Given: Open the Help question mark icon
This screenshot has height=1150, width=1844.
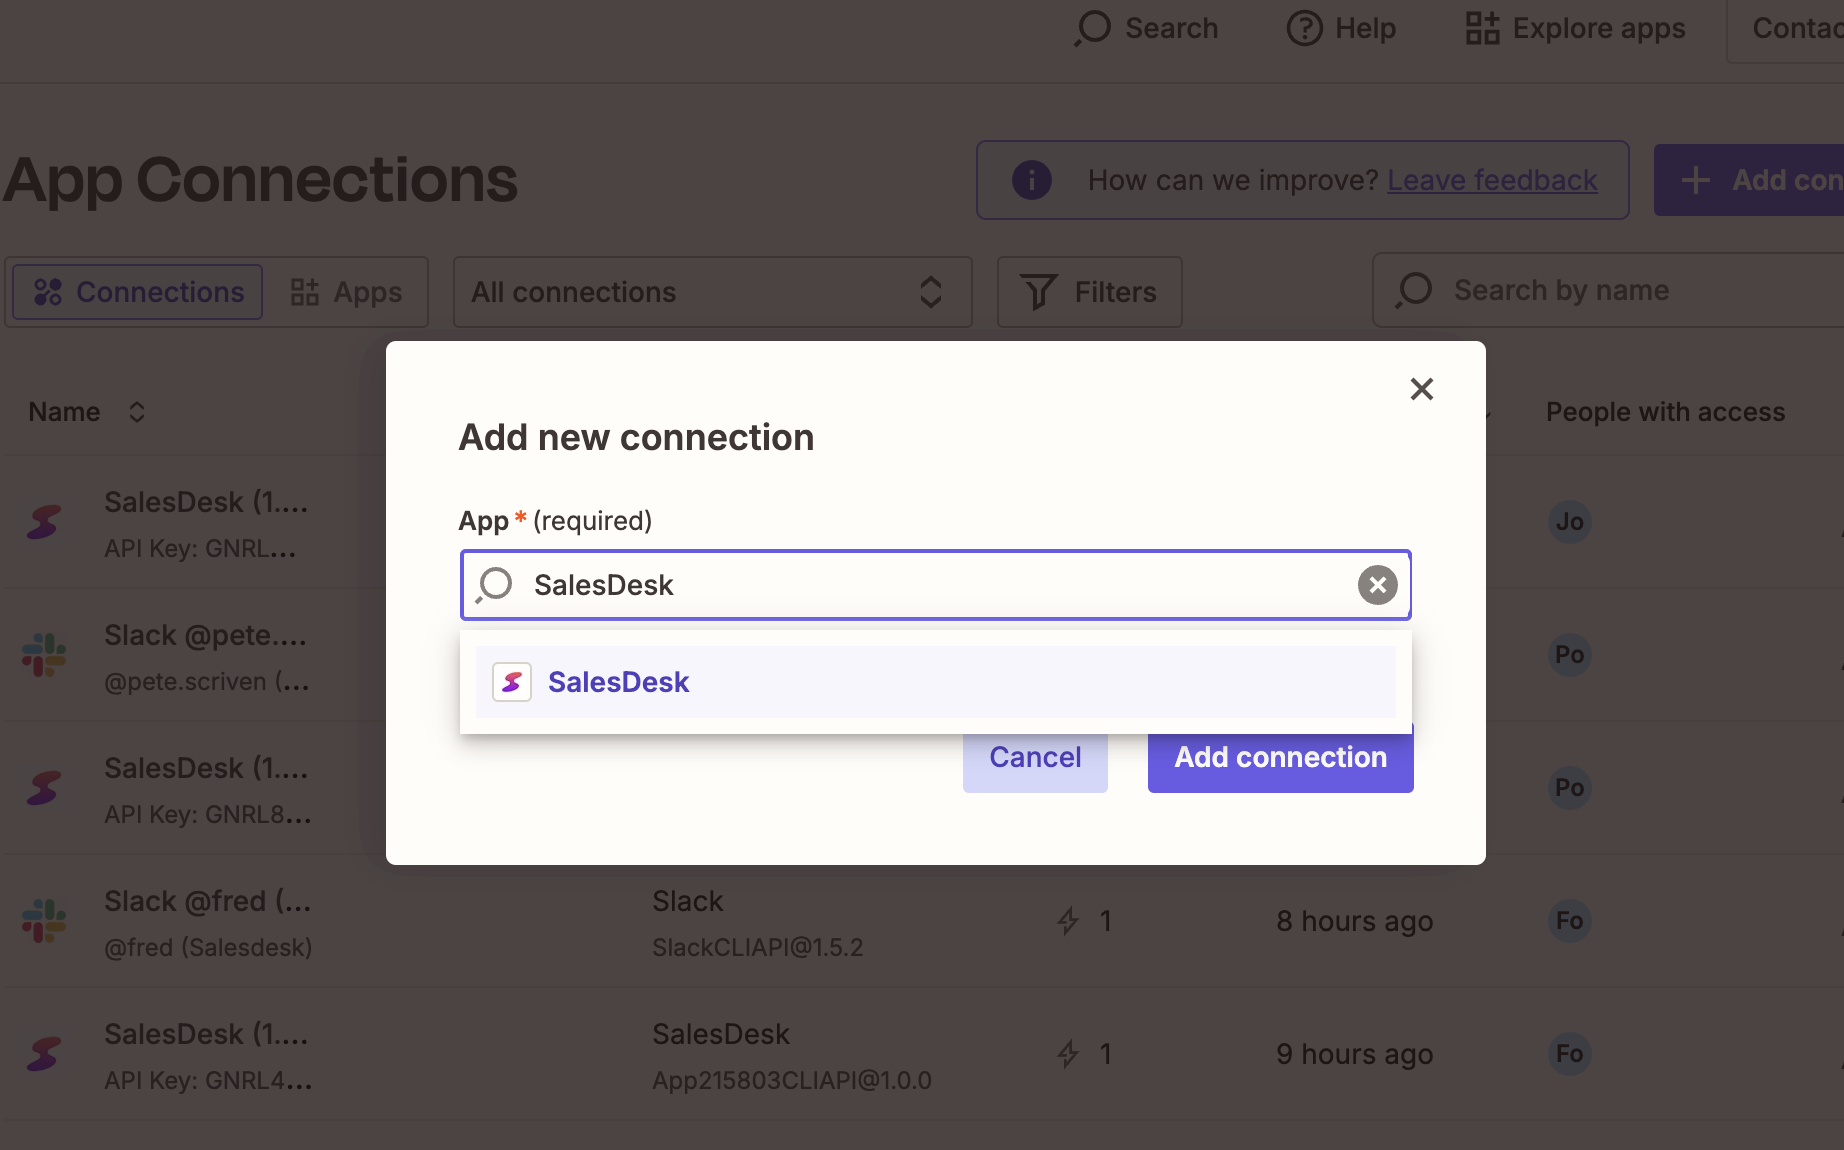Looking at the screenshot, I should (1302, 28).
